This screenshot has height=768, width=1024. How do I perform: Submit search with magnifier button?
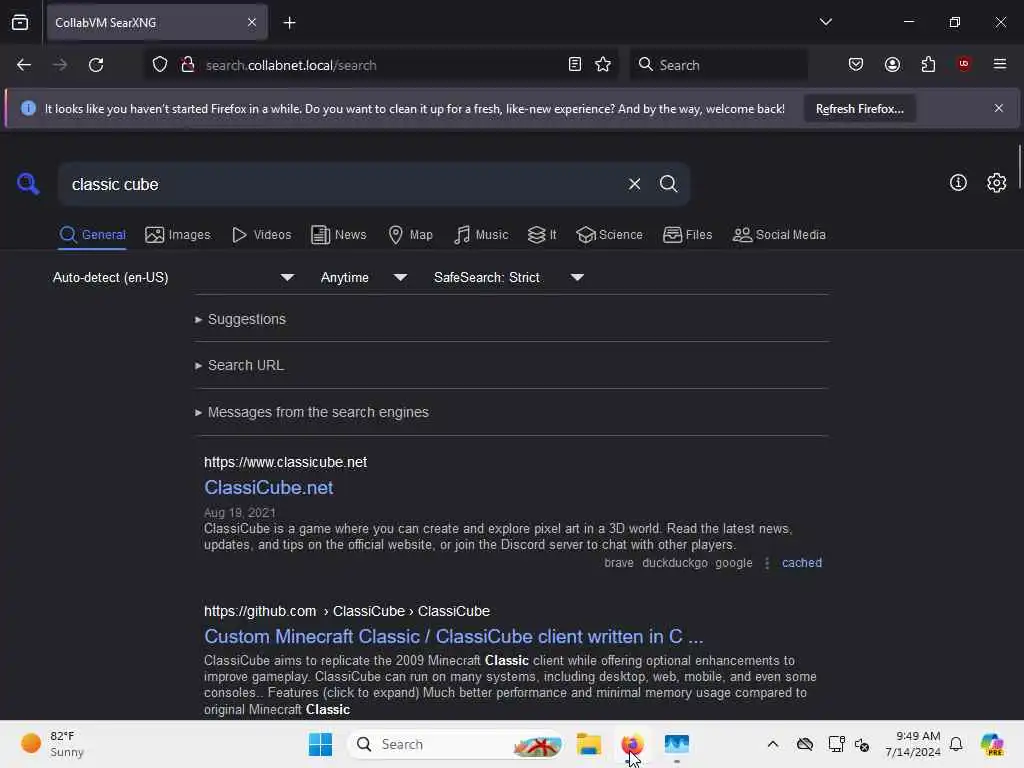click(668, 184)
